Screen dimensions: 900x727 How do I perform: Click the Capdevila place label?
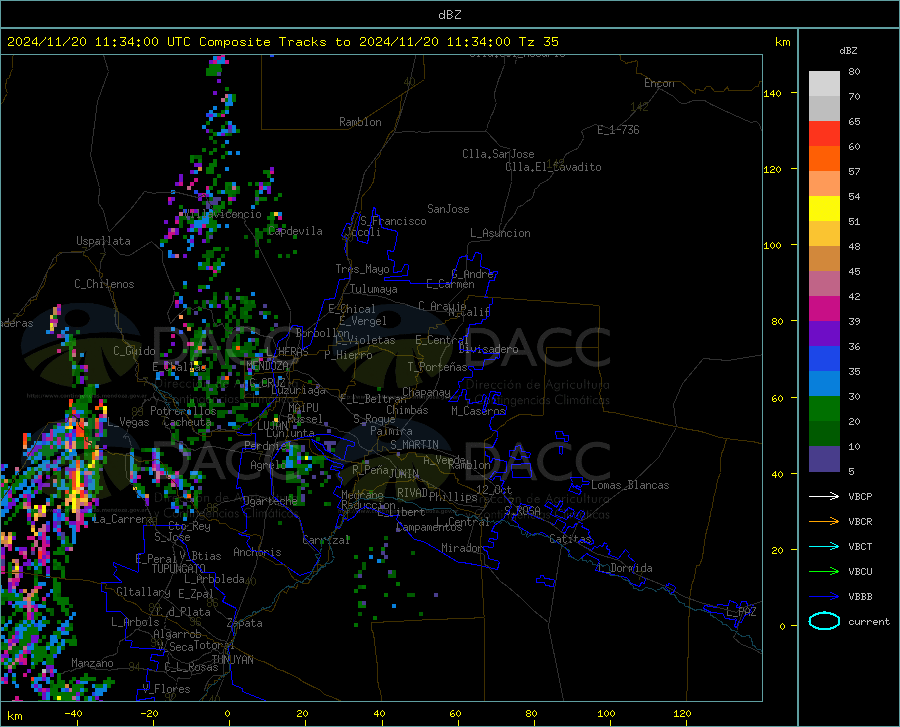pos(295,231)
